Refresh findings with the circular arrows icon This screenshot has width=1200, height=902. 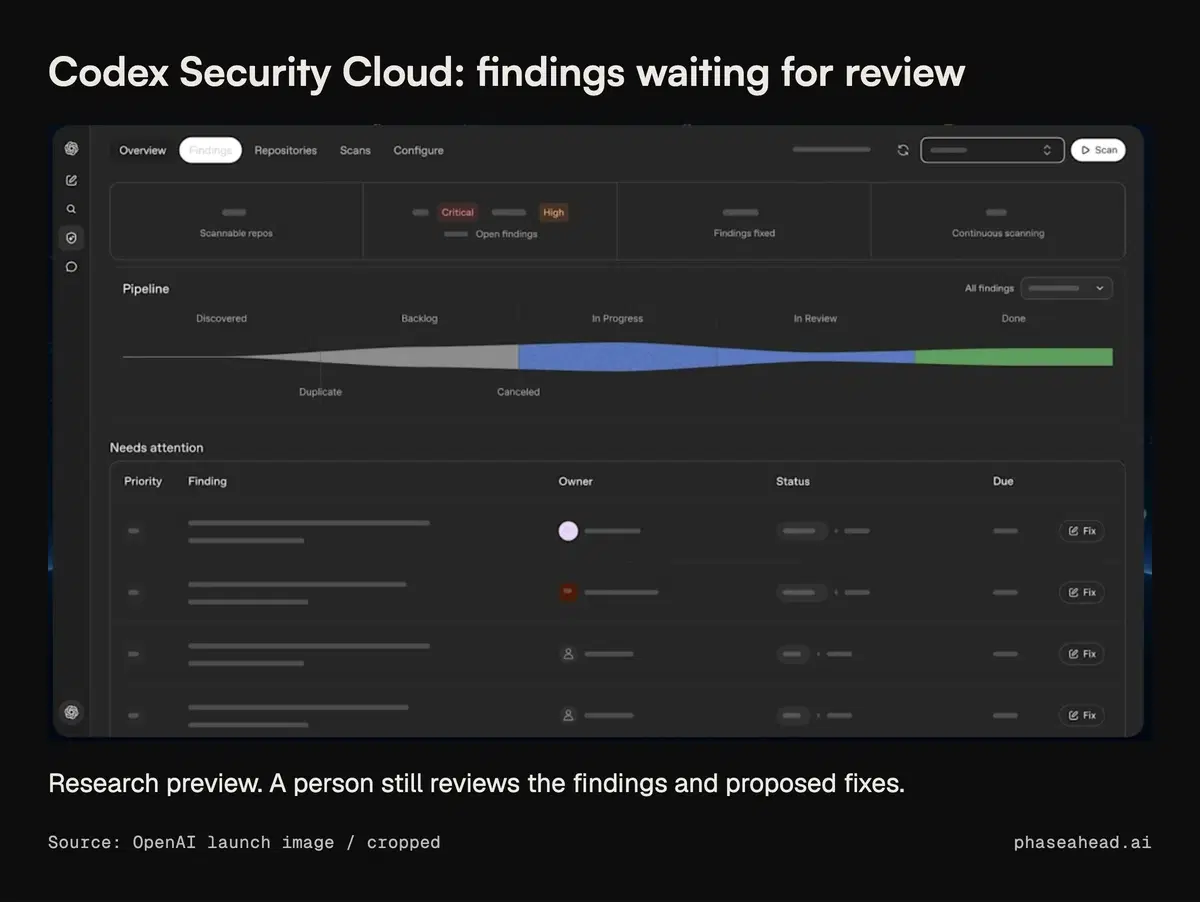[x=903, y=150]
